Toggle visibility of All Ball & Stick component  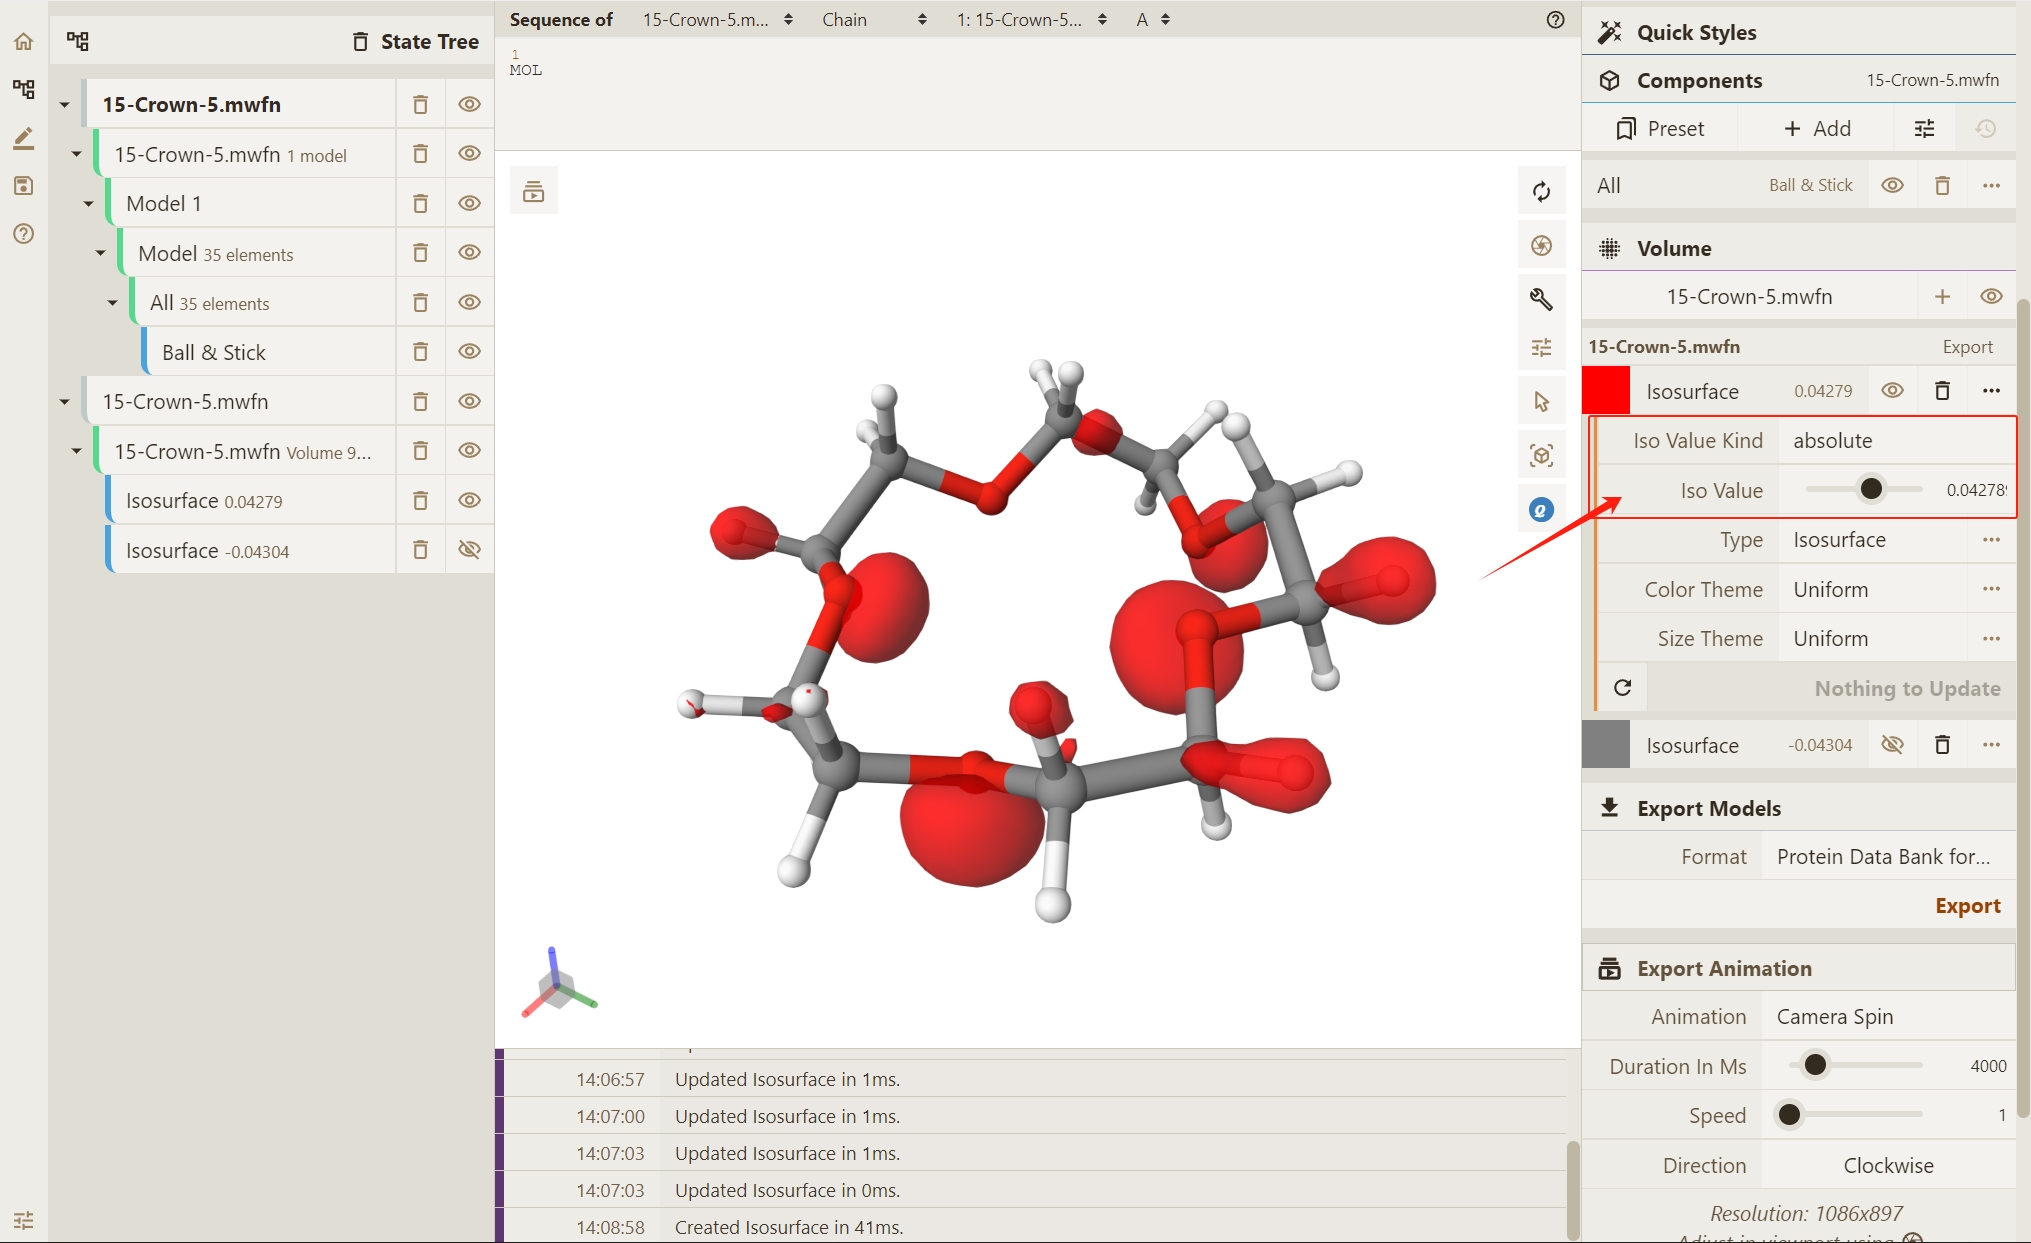(1892, 185)
